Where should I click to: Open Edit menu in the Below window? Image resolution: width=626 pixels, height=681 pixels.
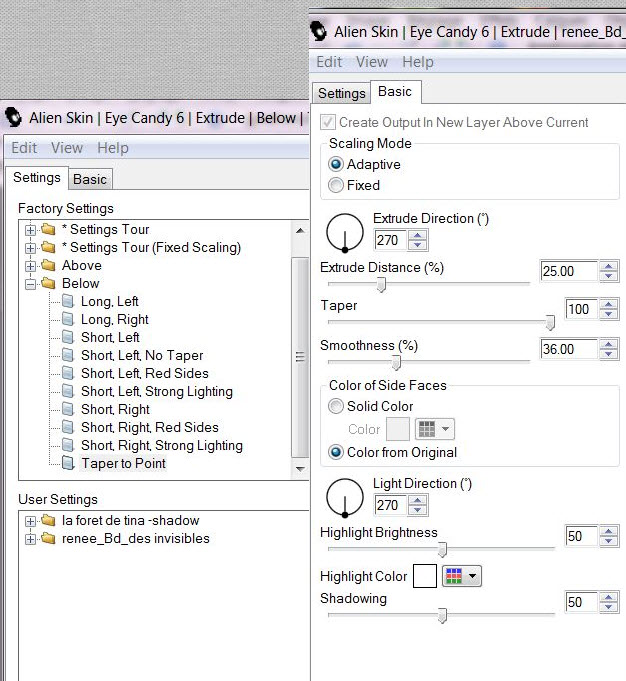tap(24, 148)
